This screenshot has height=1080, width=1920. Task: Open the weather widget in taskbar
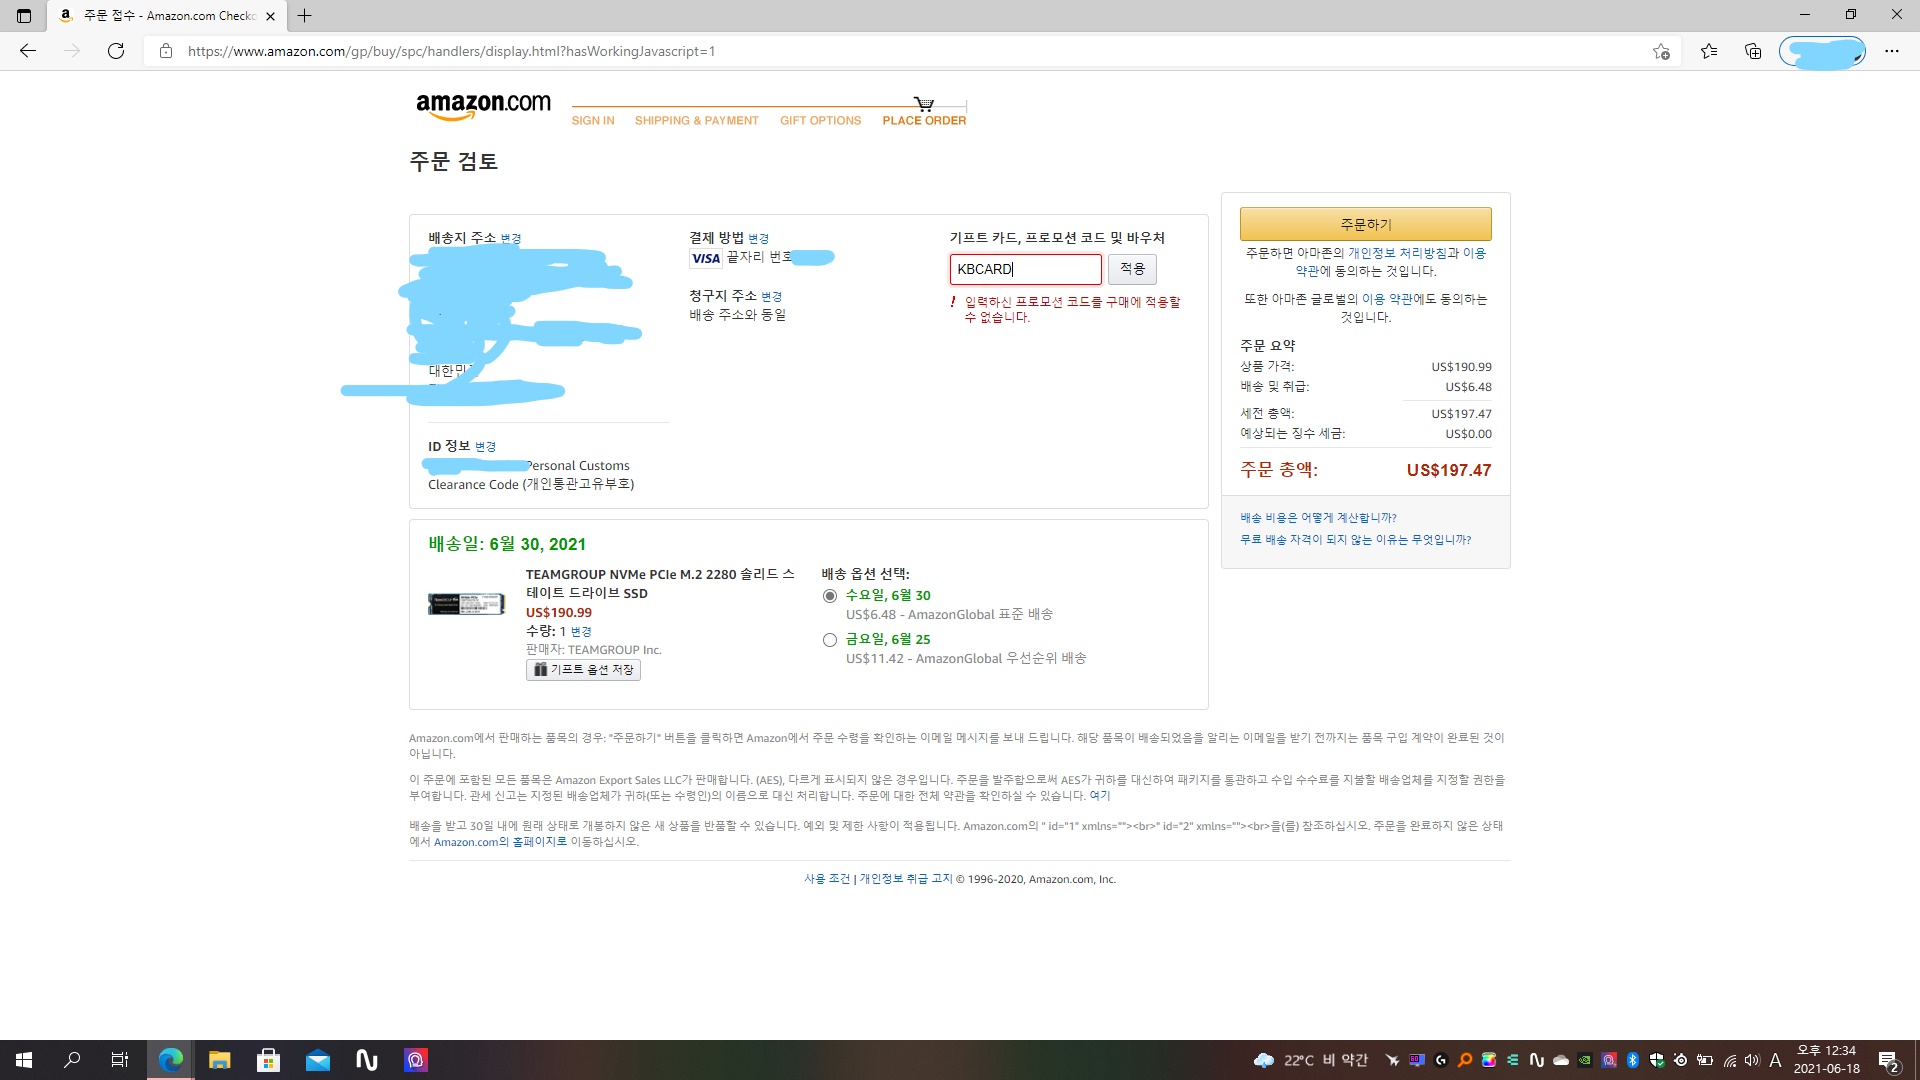pos(1310,1060)
